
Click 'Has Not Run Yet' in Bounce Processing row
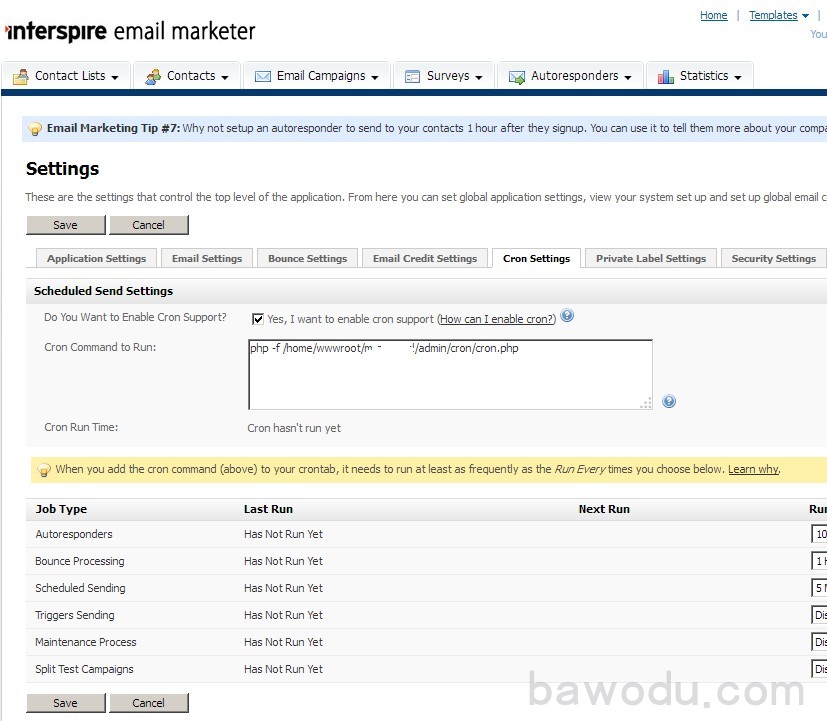click(283, 561)
